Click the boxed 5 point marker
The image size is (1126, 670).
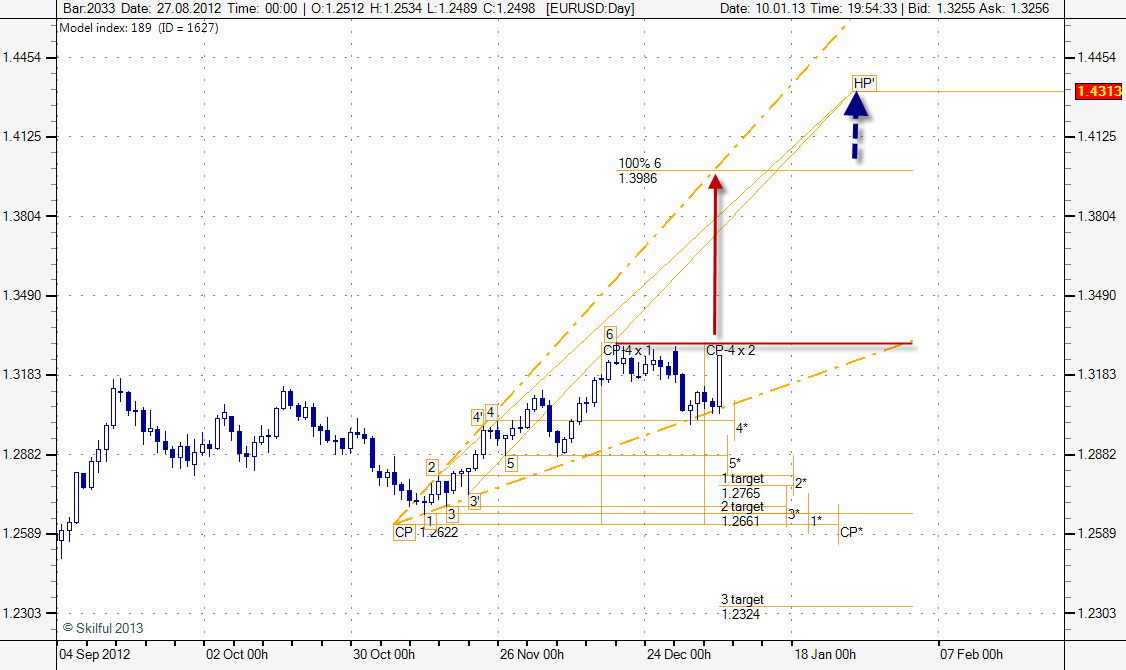click(510, 463)
